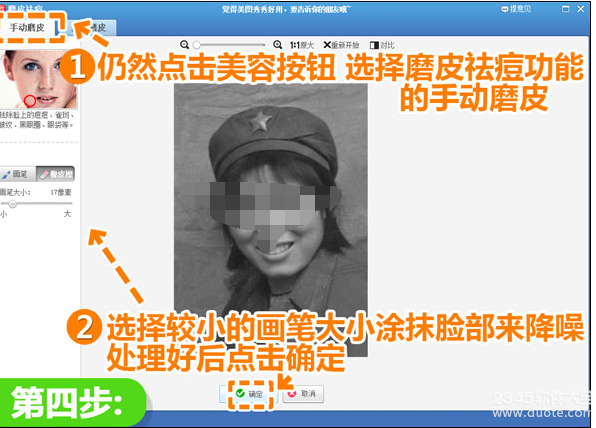Click the grayscale portrait photo canvas

[271, 220]
